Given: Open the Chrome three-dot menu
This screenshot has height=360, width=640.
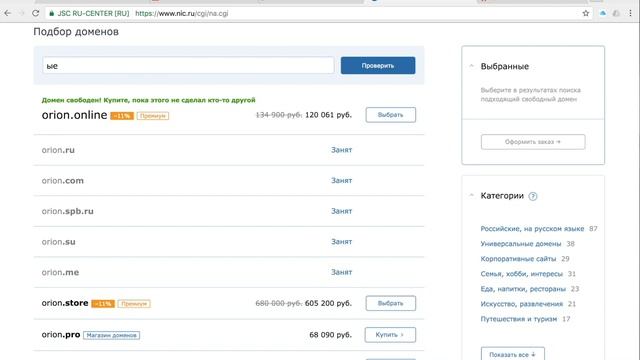Looking at the screenshot, I should coord(631,13).
